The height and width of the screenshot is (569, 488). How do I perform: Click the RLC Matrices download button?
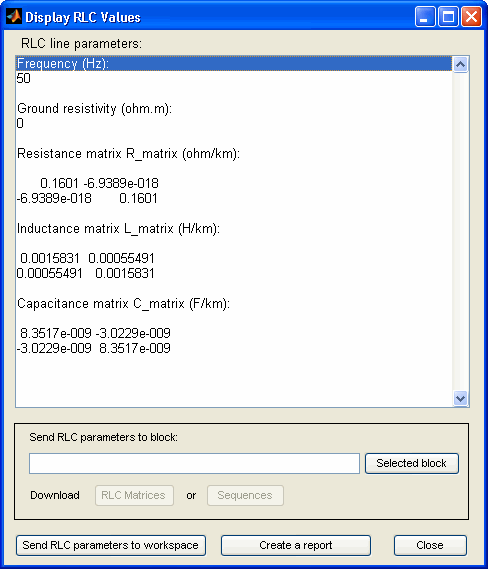click(x=135, y=495)
